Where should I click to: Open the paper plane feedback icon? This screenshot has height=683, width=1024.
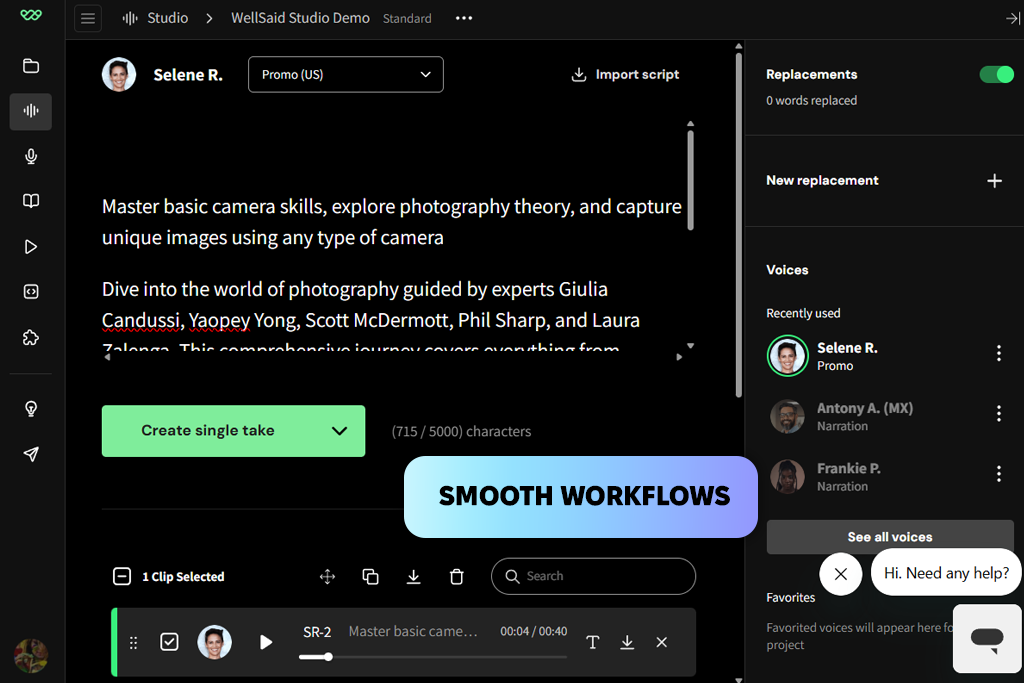click(31, 454)
